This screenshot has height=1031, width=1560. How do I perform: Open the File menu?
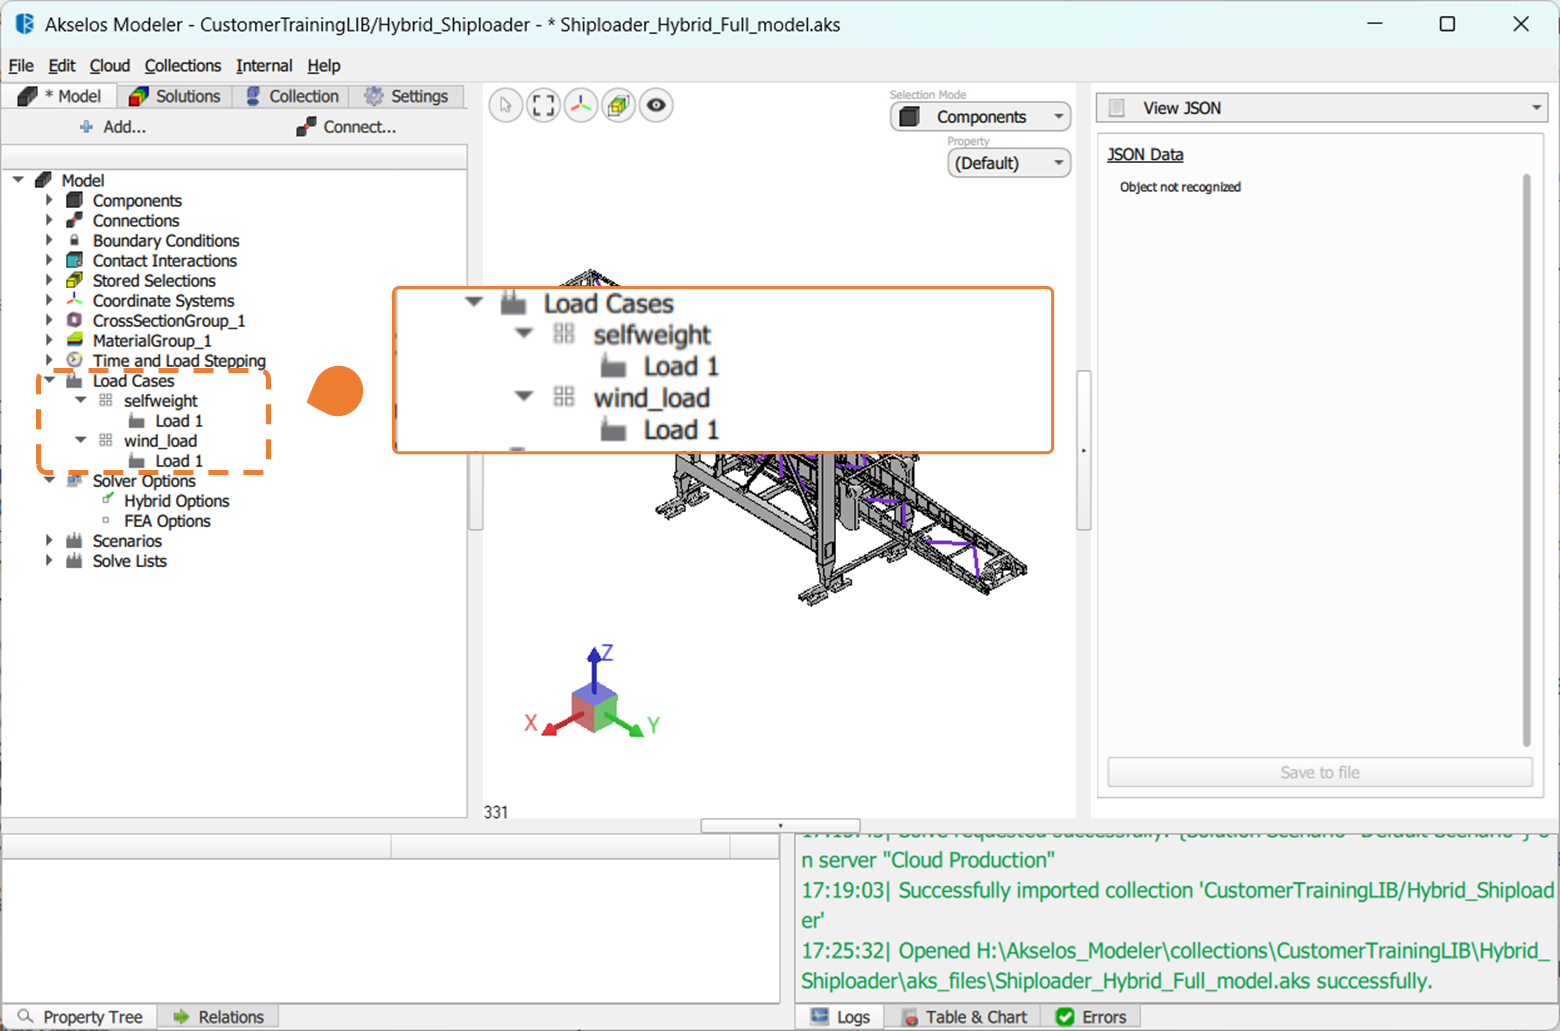pos(21,65)
